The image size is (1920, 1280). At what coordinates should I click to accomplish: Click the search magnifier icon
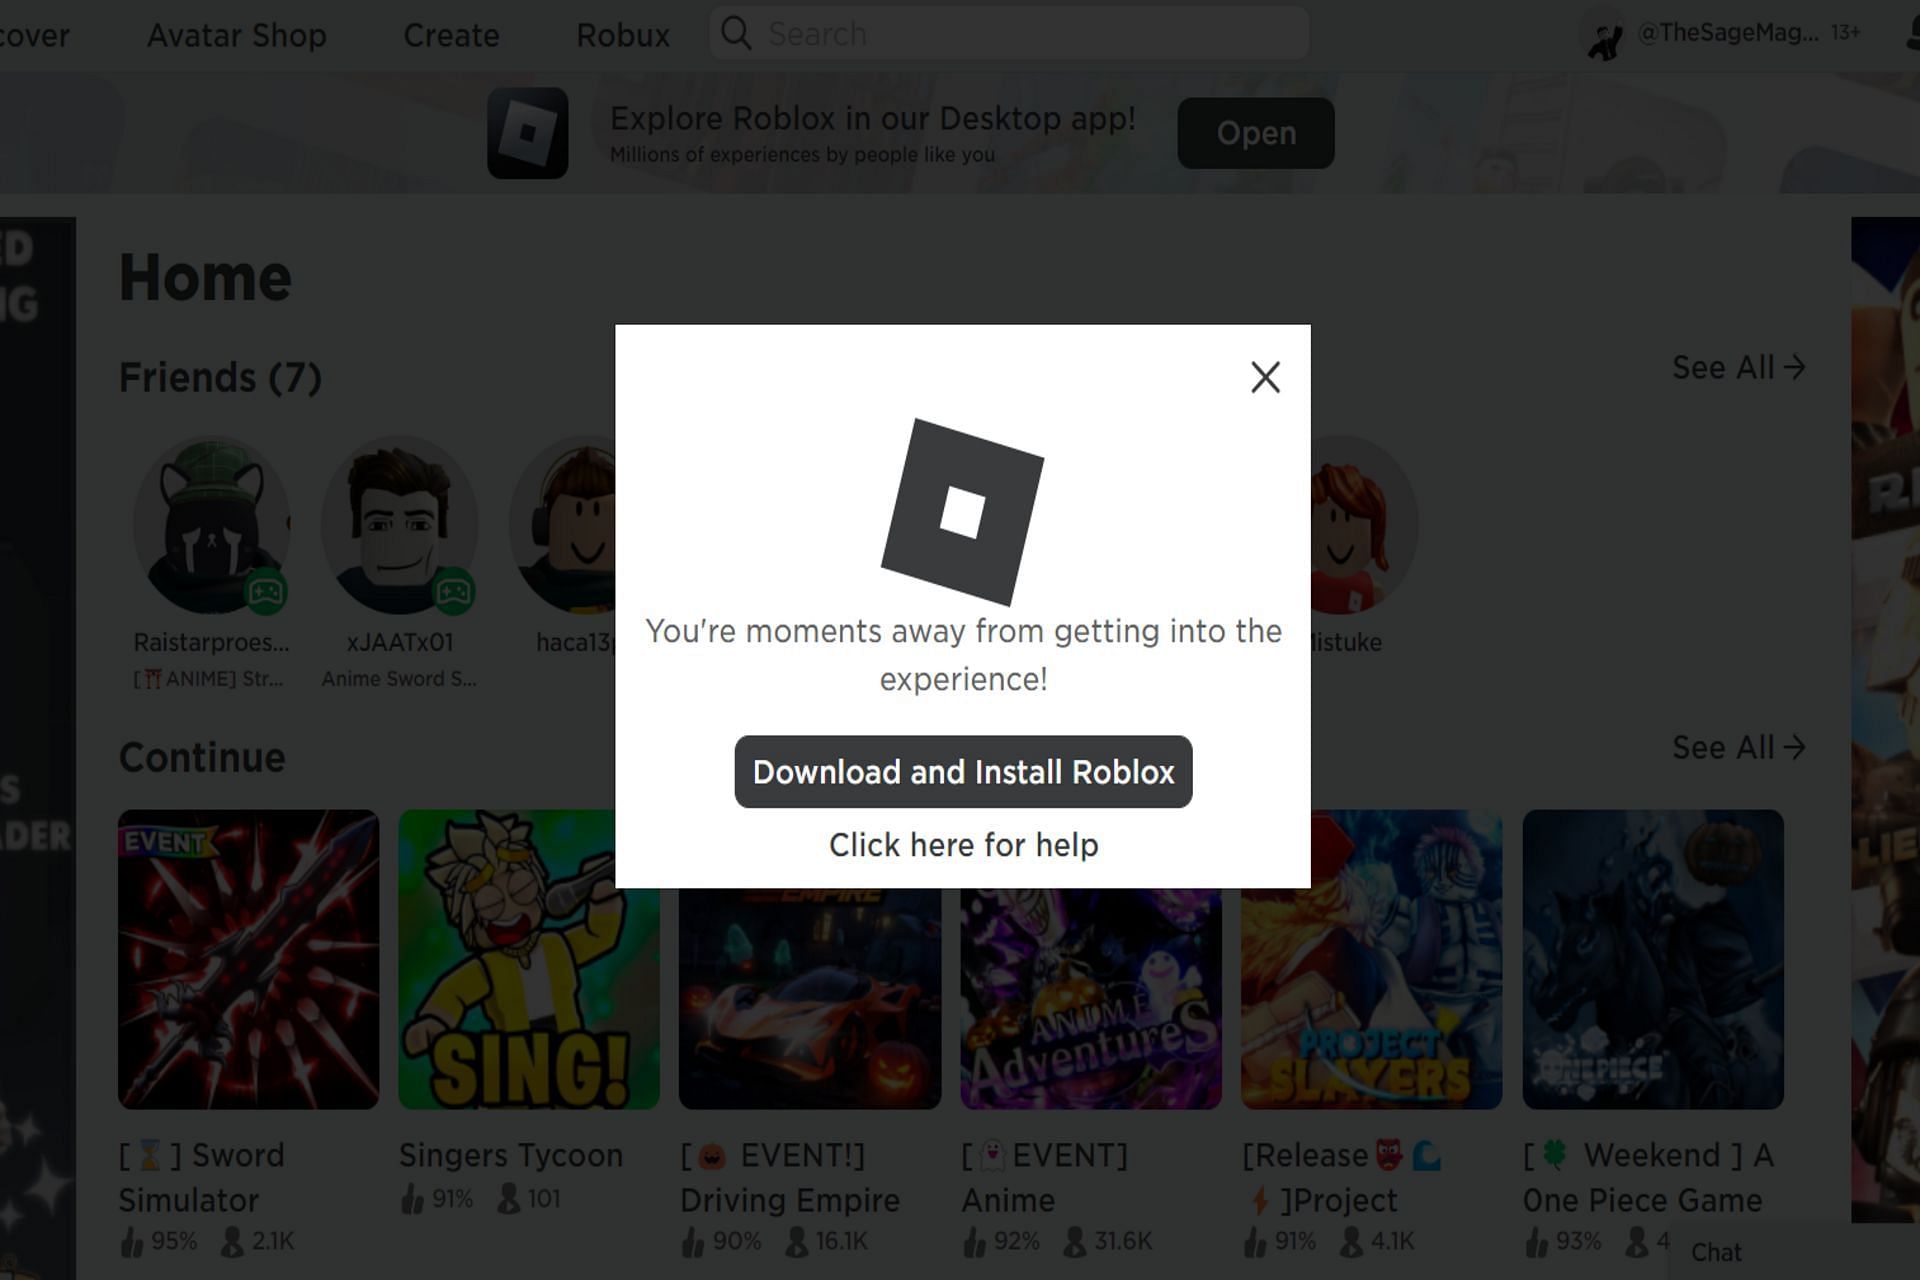click(x=736, y=33)
